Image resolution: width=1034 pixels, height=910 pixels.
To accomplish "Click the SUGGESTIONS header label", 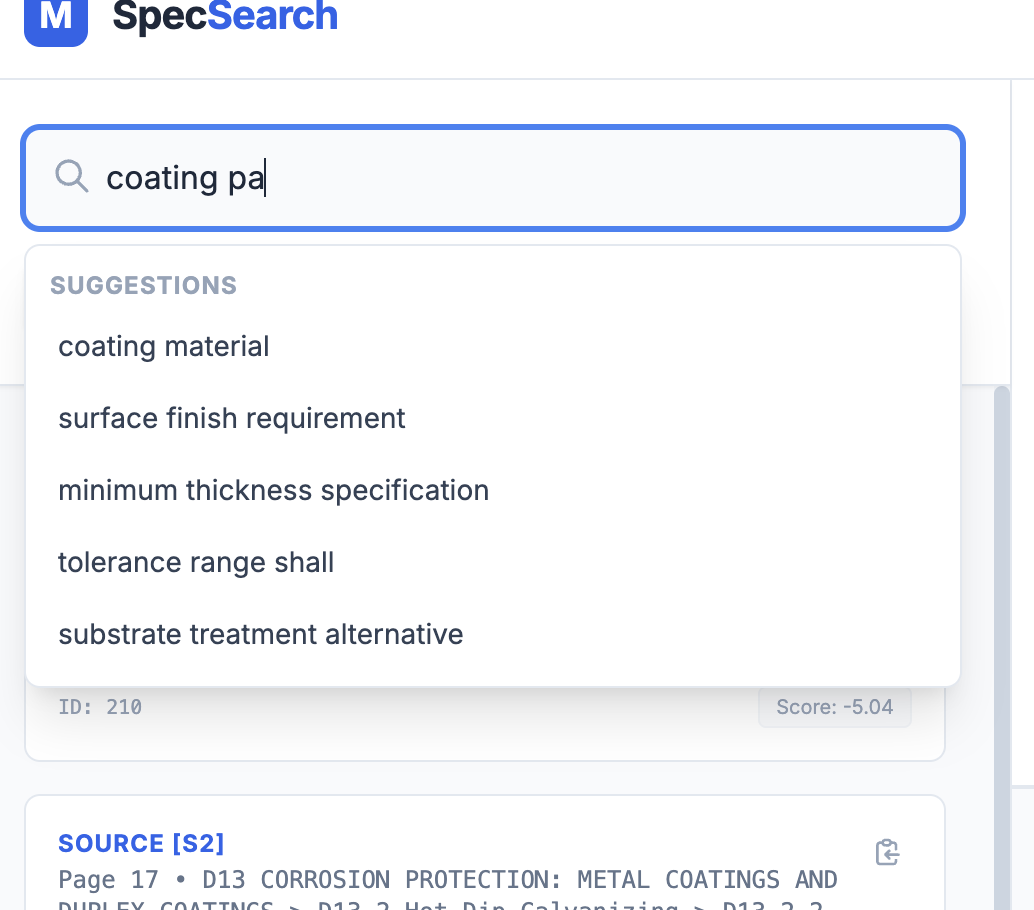I will (x=143, y=285).
